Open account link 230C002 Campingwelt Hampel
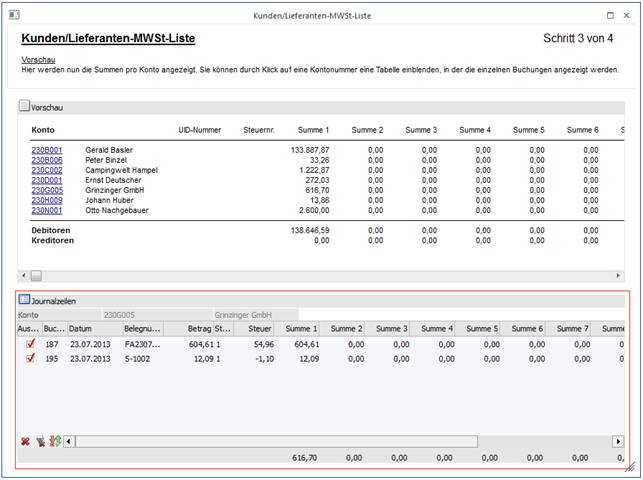Screen dimensions: 643x480 (47, 170)
